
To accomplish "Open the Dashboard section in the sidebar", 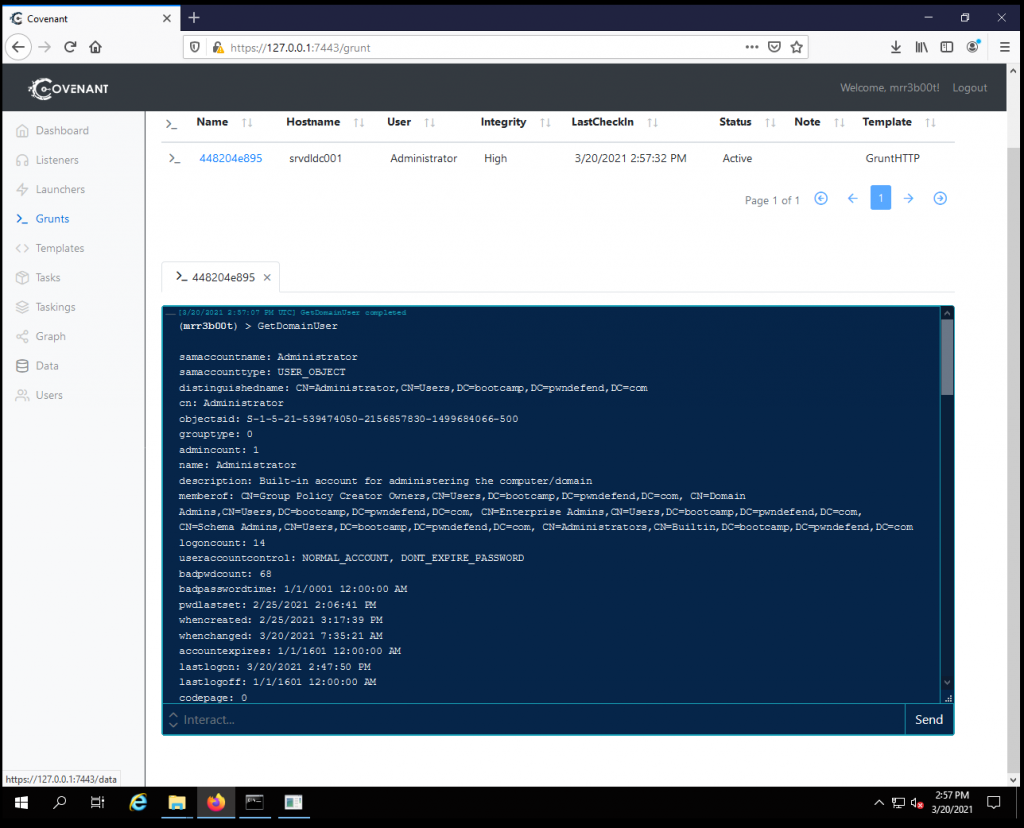I will 61,130.
